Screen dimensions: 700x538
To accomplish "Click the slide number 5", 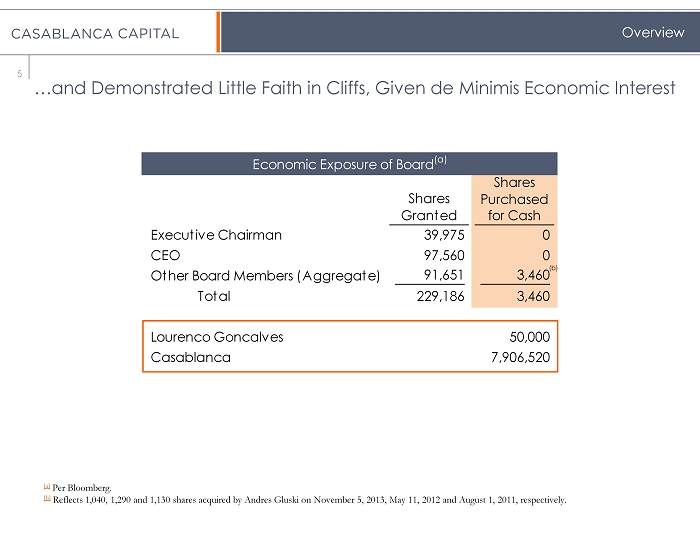I will click(19, 72).
